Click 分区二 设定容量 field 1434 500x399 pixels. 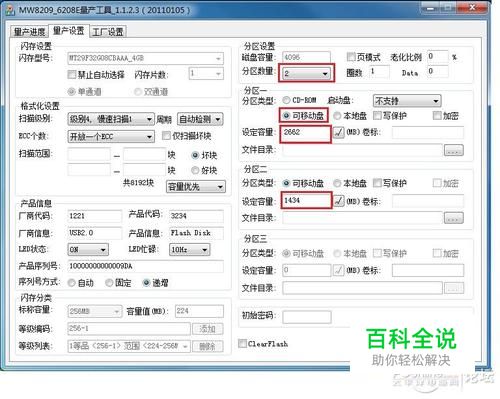306,201
